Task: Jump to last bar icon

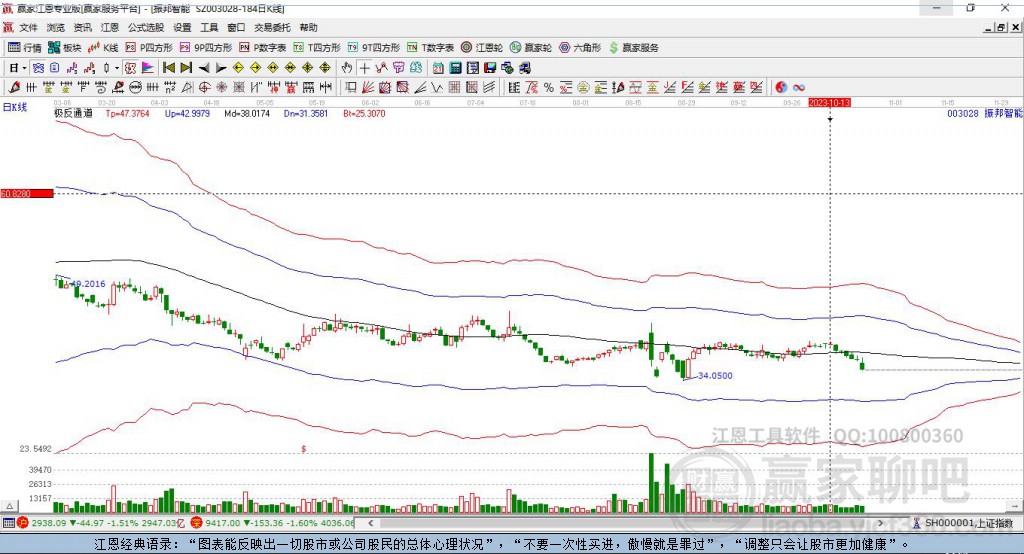Action: click(186, 68)
